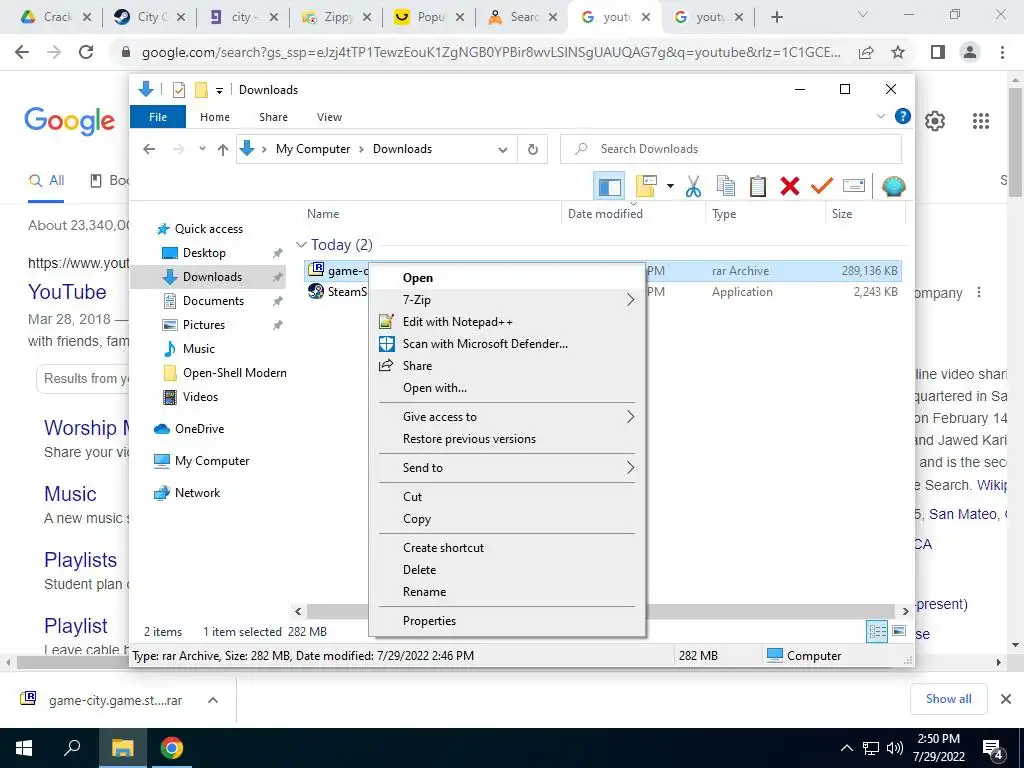This screenshot has width=1024, height=768.
Task: Click the Cut scissors toolbar icon
Action: (693, 186)
